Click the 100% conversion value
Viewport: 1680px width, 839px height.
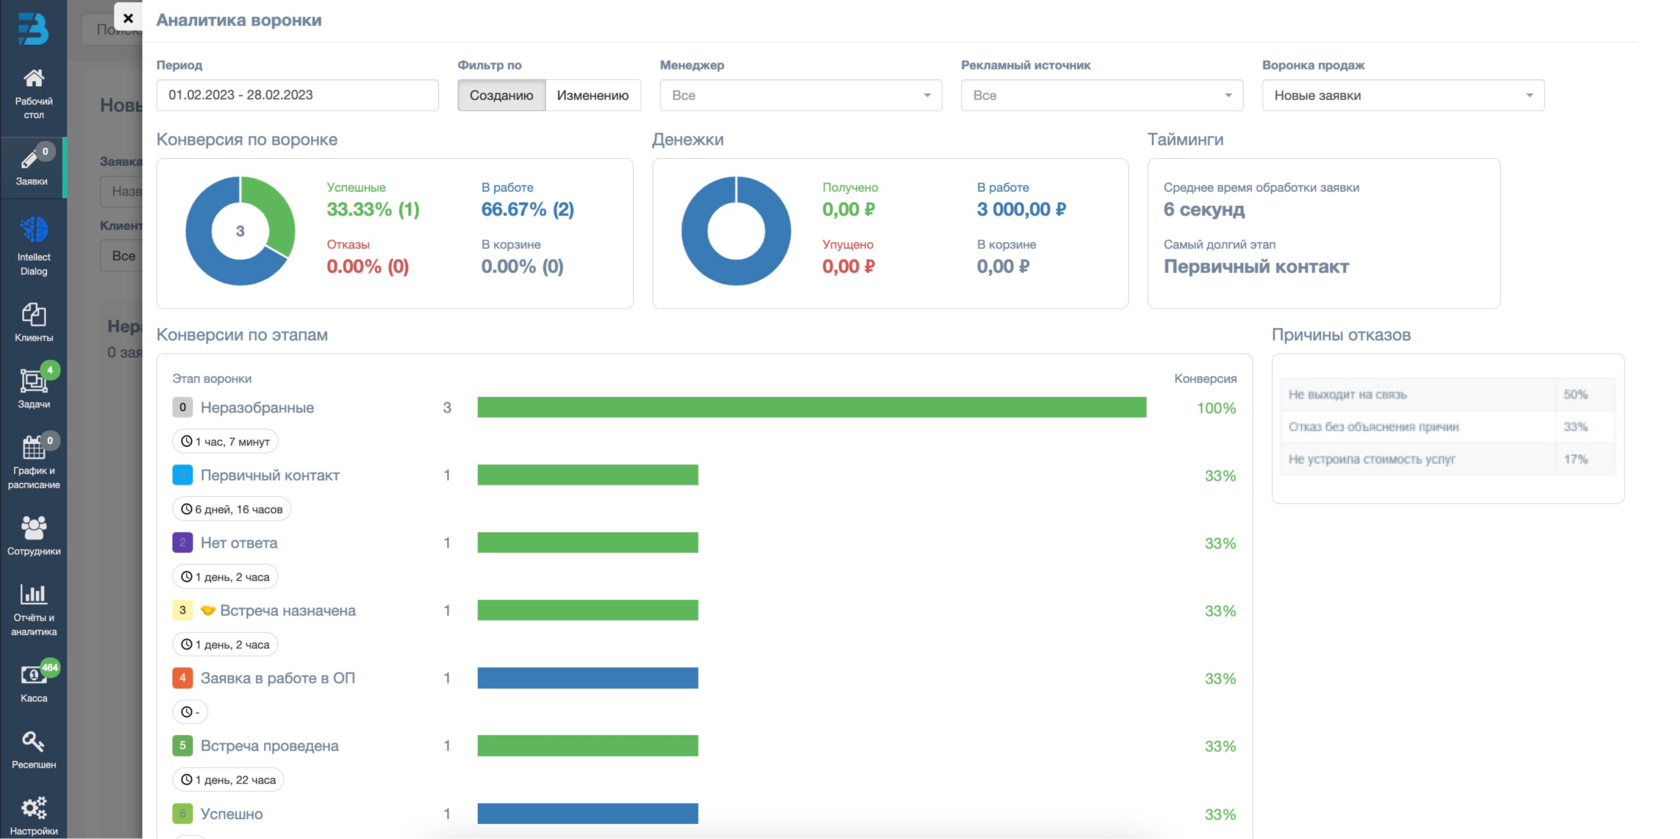click(x=1216, y=408)
